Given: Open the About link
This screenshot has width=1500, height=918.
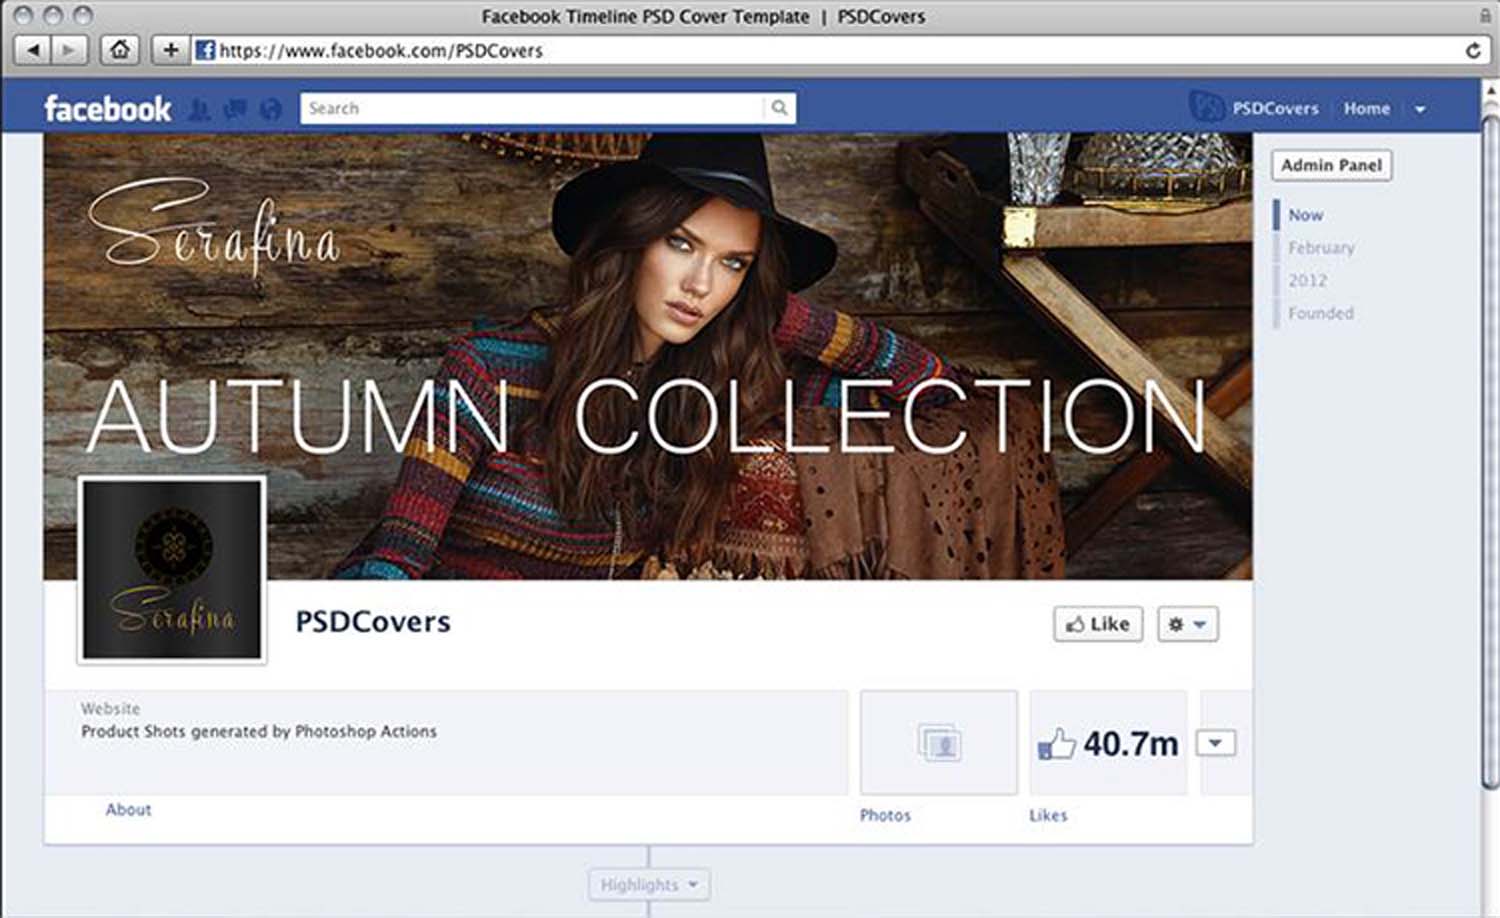Looking at the screenshot, I should click(x=128, y=809).
